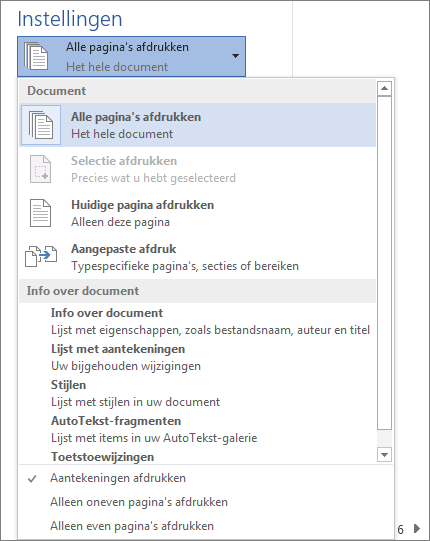Click 'Alleen deze pagina' description text
This screenshot has width=430, height=541.
[x=120, y=222]
